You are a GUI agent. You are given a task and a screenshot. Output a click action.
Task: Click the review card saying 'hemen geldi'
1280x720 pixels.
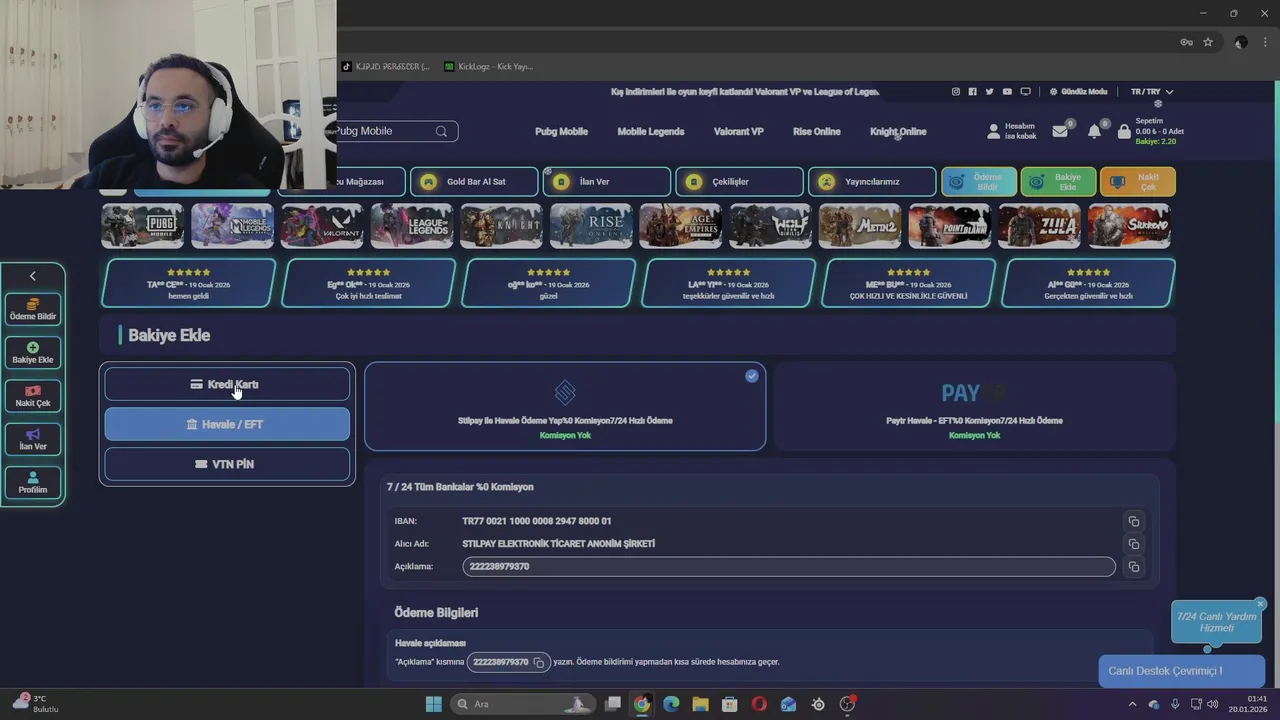tap(188, 283)
